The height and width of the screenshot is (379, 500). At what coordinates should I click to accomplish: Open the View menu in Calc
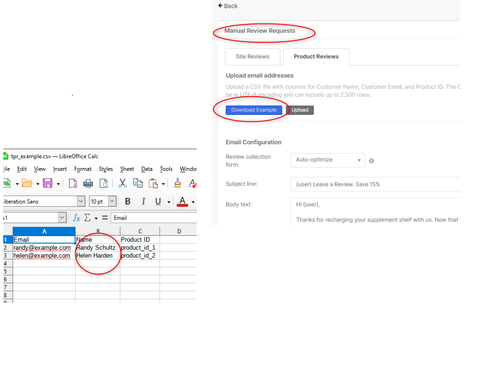click(x=40, y=169)
